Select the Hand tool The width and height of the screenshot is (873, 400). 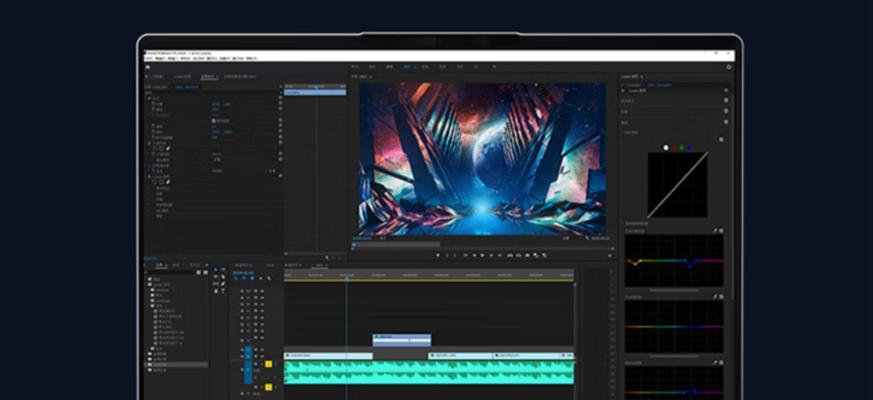click(x=215, y=291)
